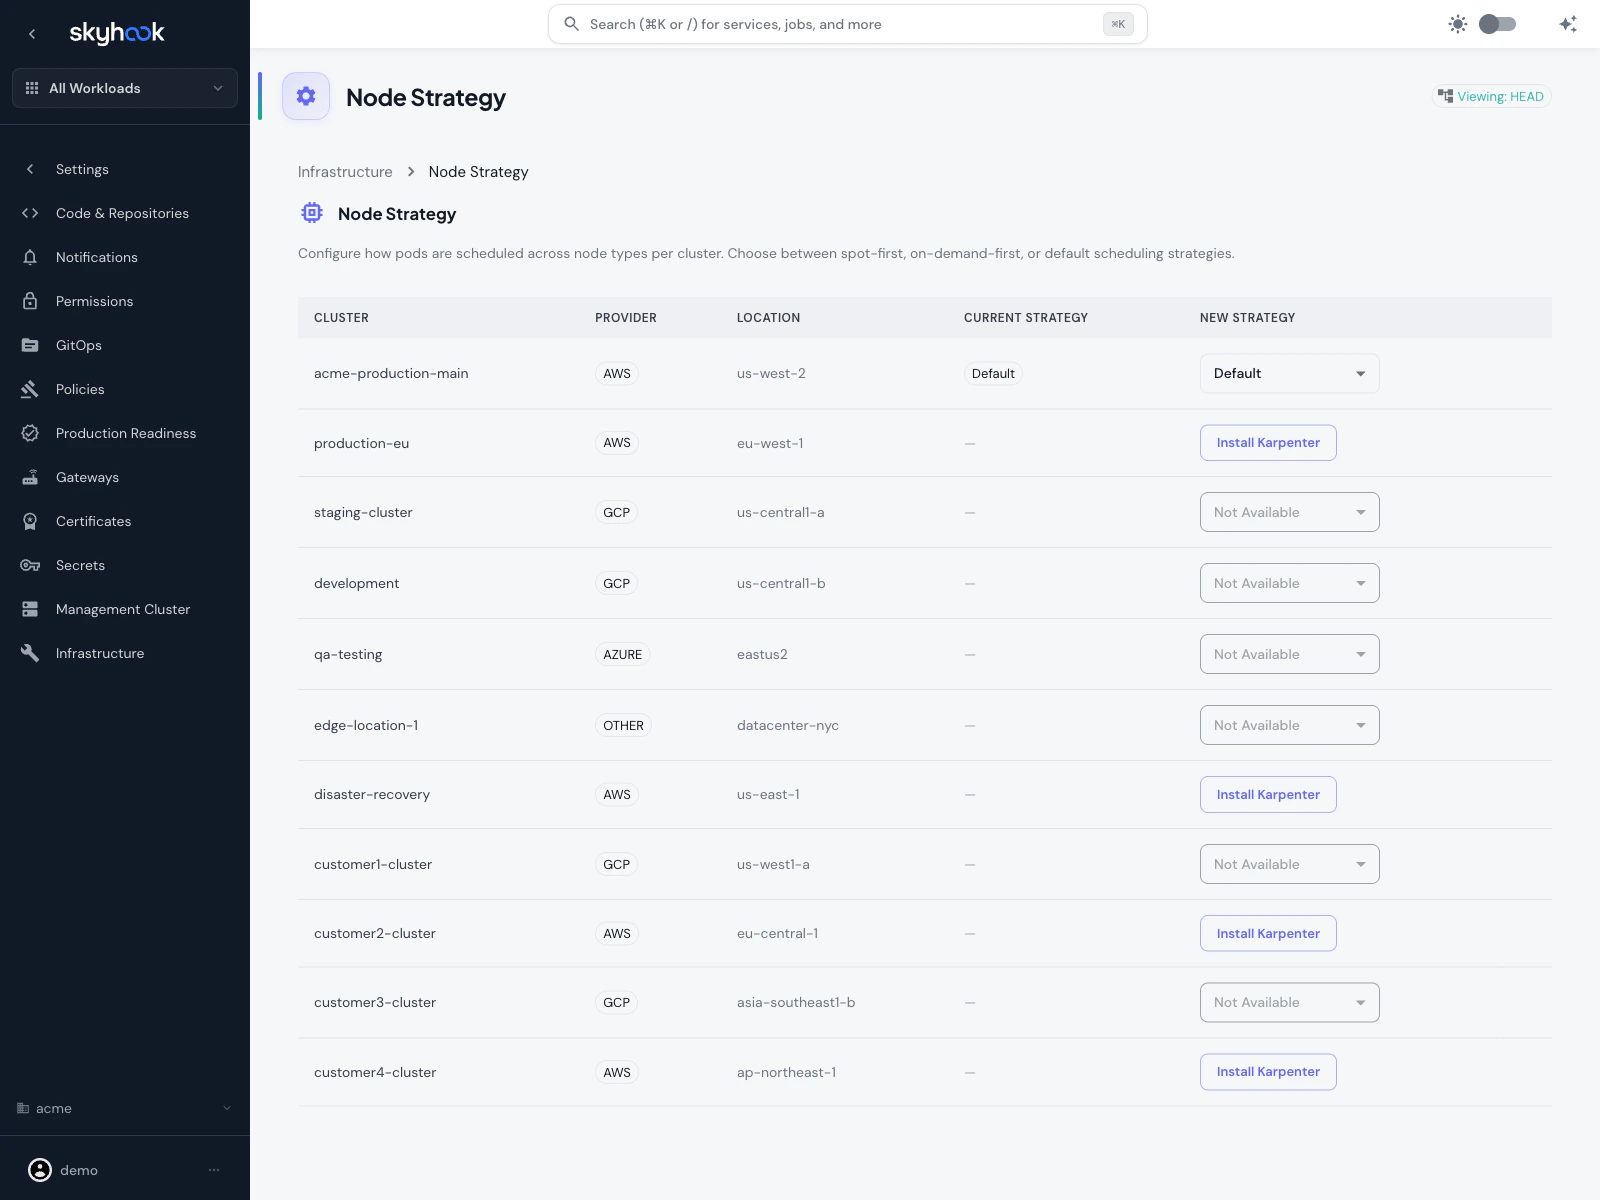Open Policies via its tools icon
Image resolution: width=1600 pixels, height=1200 pixels.
31,389
